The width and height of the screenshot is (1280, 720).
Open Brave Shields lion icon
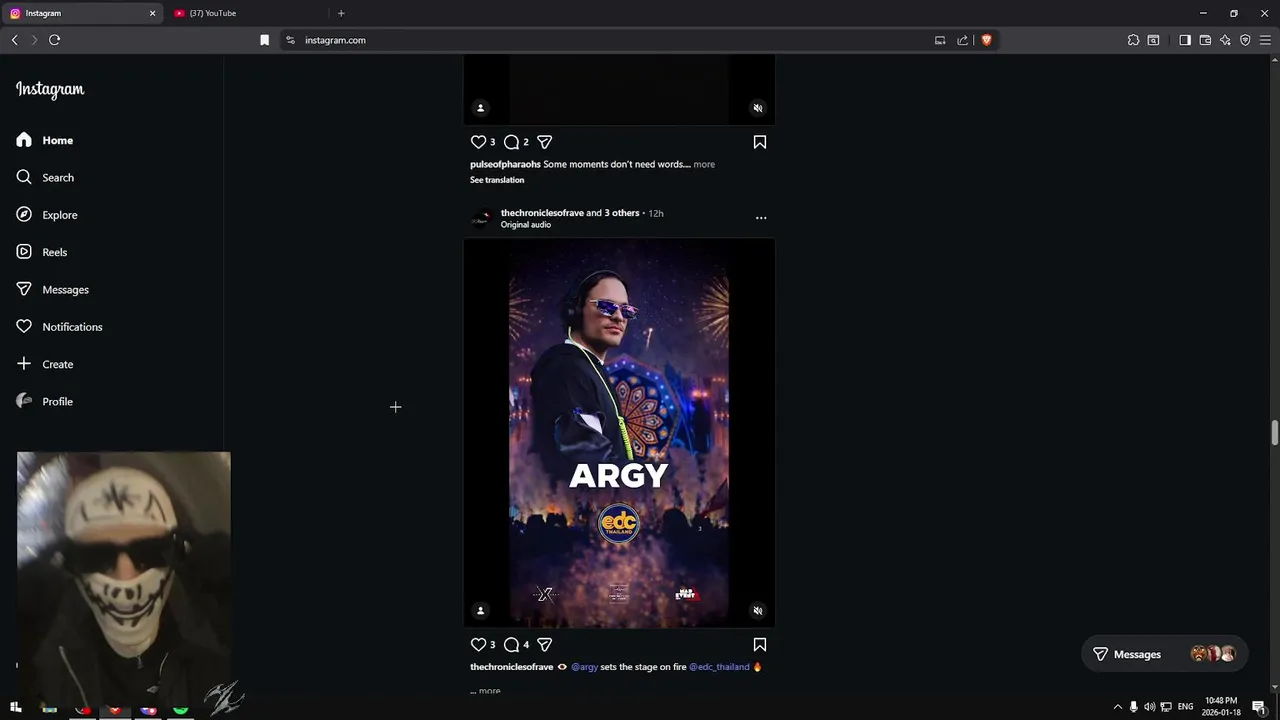pos(986,40)
